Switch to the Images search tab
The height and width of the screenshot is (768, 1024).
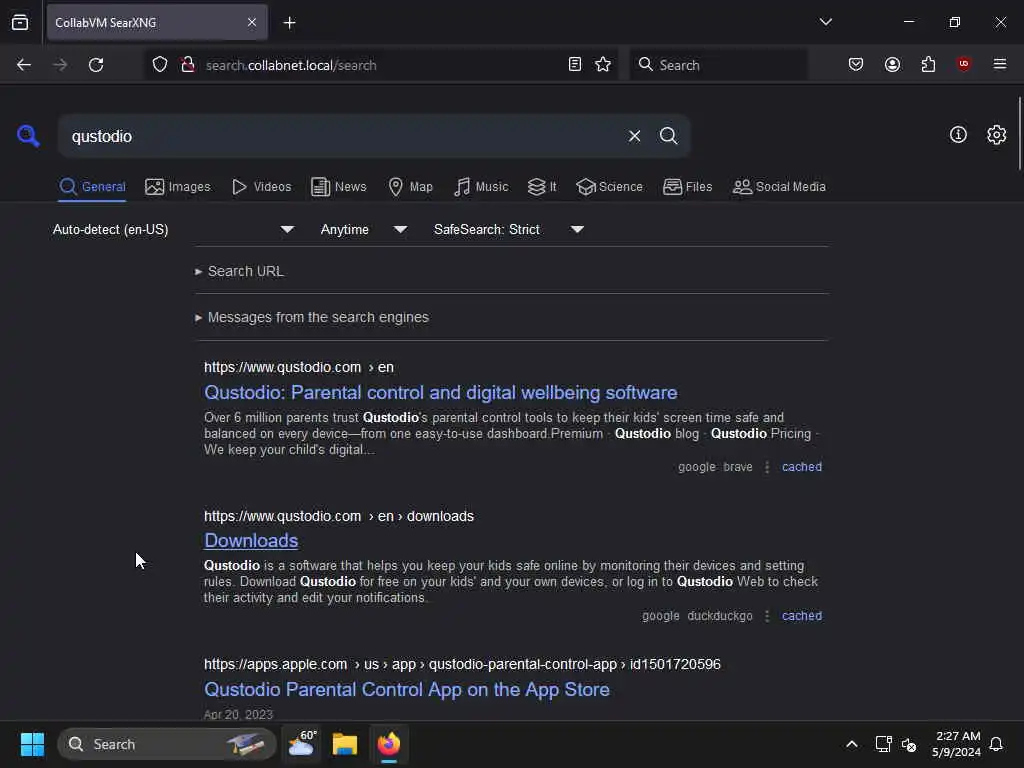pyautogui.click(x=178, y=187)
